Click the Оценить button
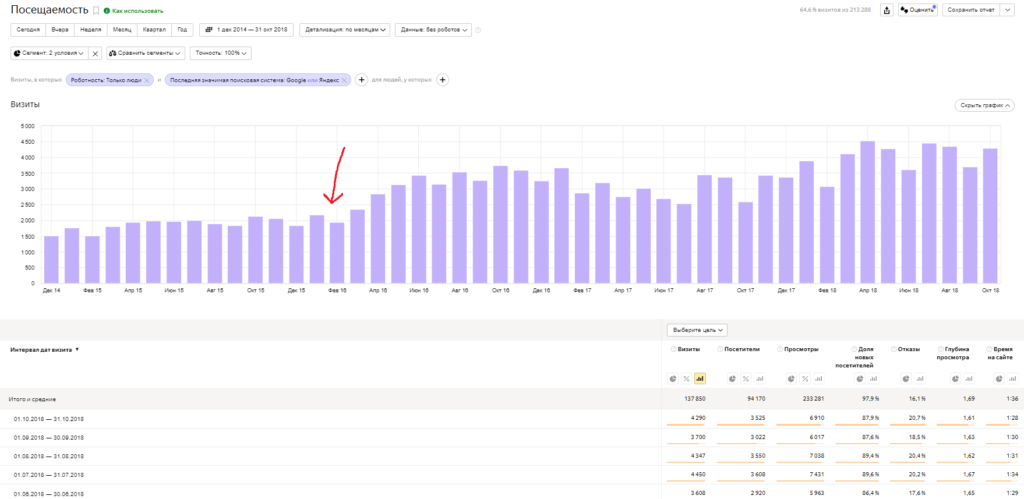1024x499 pixels. pyautogui.click(x=917, y=10)
